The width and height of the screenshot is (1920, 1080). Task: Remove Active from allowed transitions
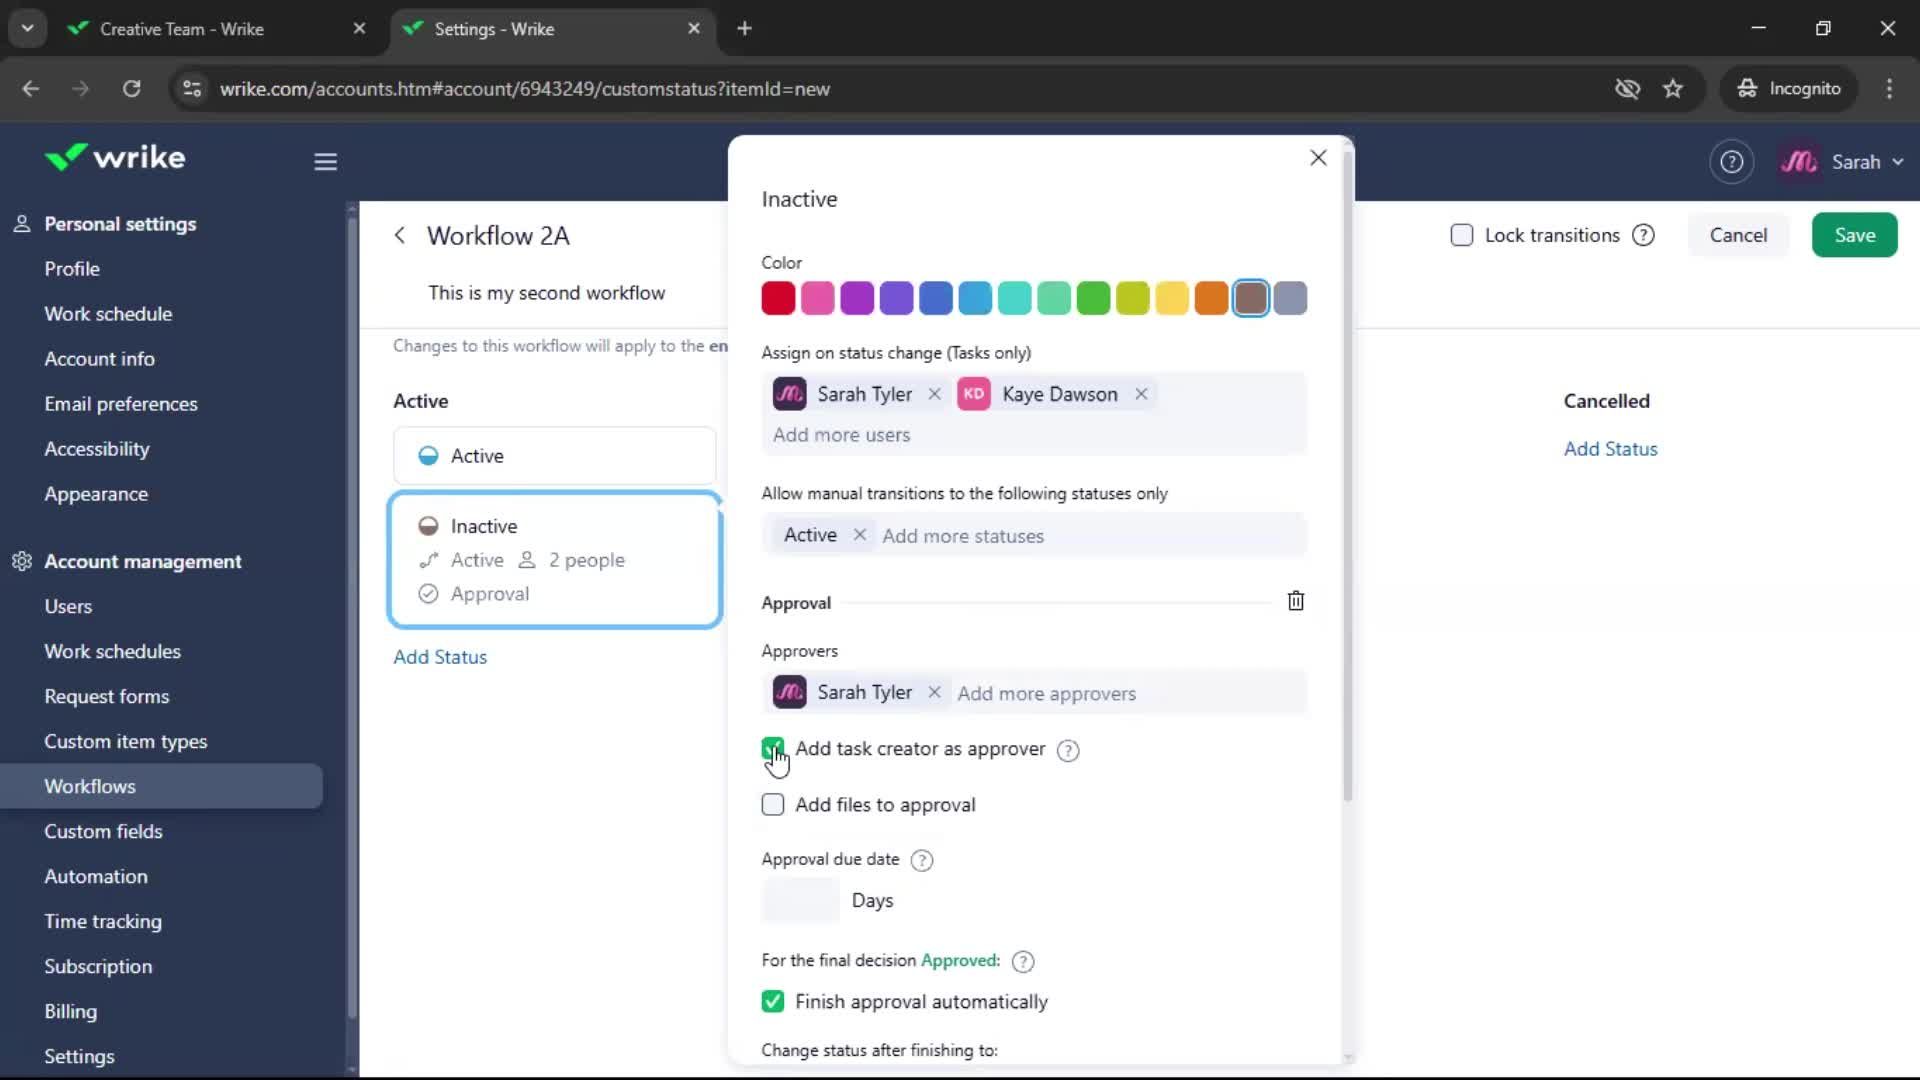pyautogui.click(x=859, y=535)
